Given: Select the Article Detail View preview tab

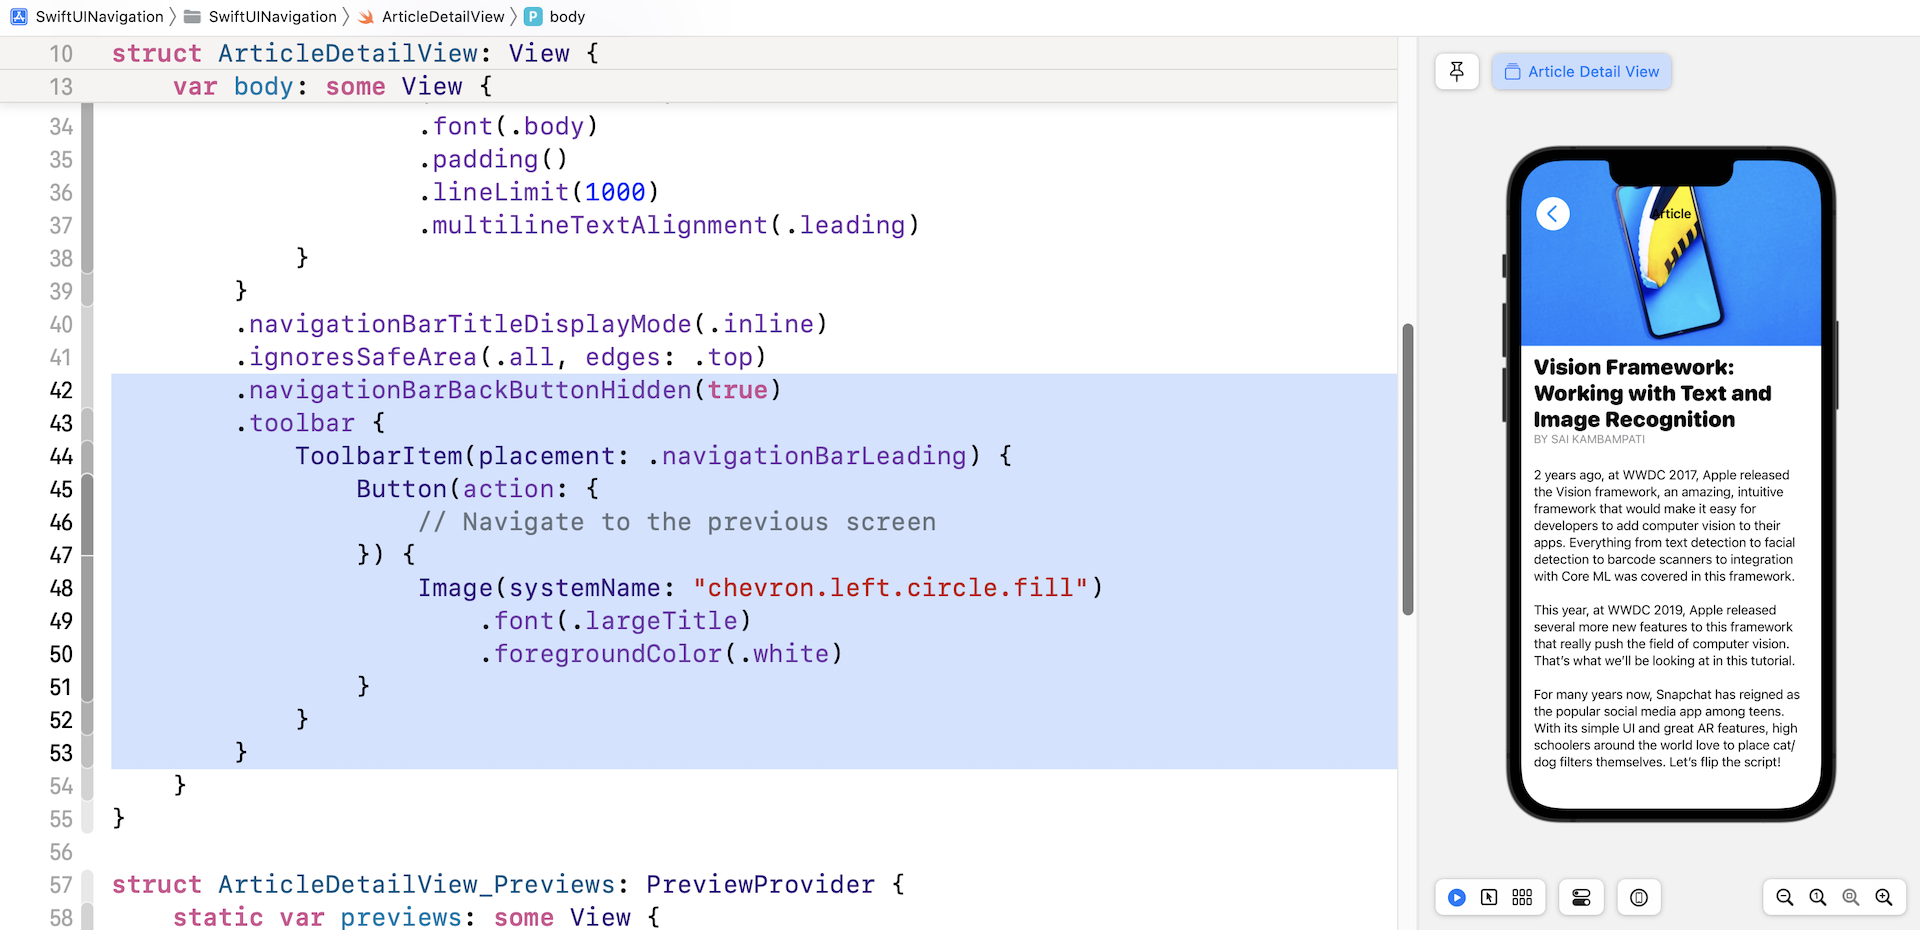Looking at the screenshot, I should pyautogui.click(x=1581, y=71).
